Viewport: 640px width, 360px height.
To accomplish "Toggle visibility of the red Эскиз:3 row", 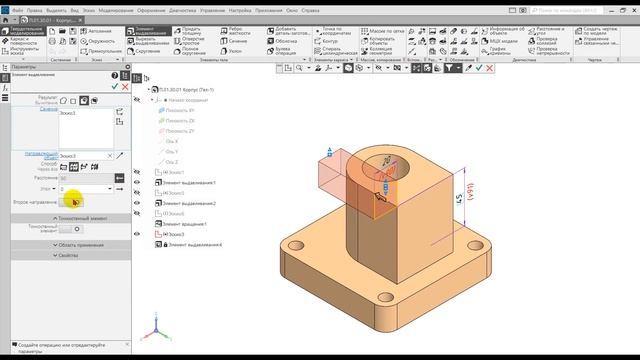I will [x=137, y=234].
